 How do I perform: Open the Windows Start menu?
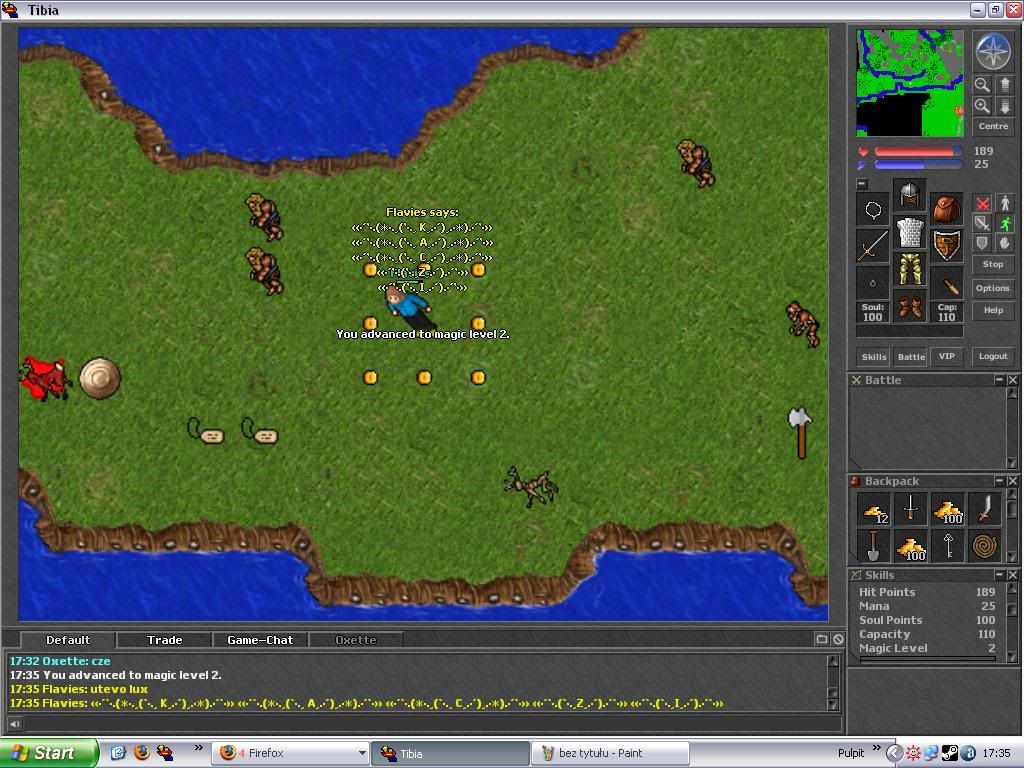click(50, 753)
